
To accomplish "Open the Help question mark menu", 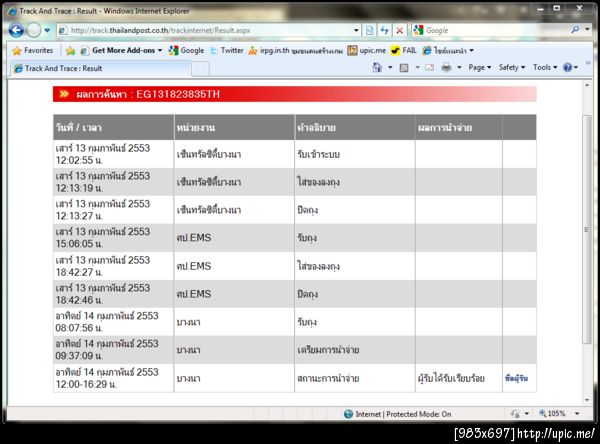I will (570, 68).
